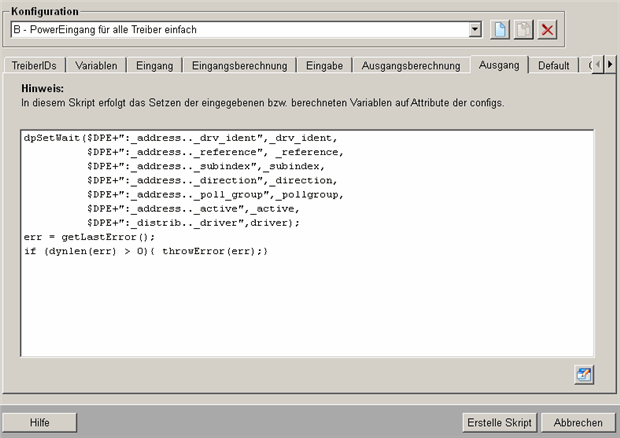Screen dimensions: 620x438
Task: Go to the Eingangsberechnung tab
Action: (240, 66)
